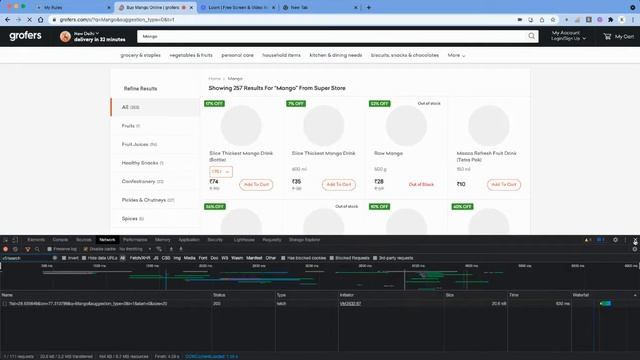Click the network filter text field
This screenshot has width=640, height=360.
[x=26, y=258]
